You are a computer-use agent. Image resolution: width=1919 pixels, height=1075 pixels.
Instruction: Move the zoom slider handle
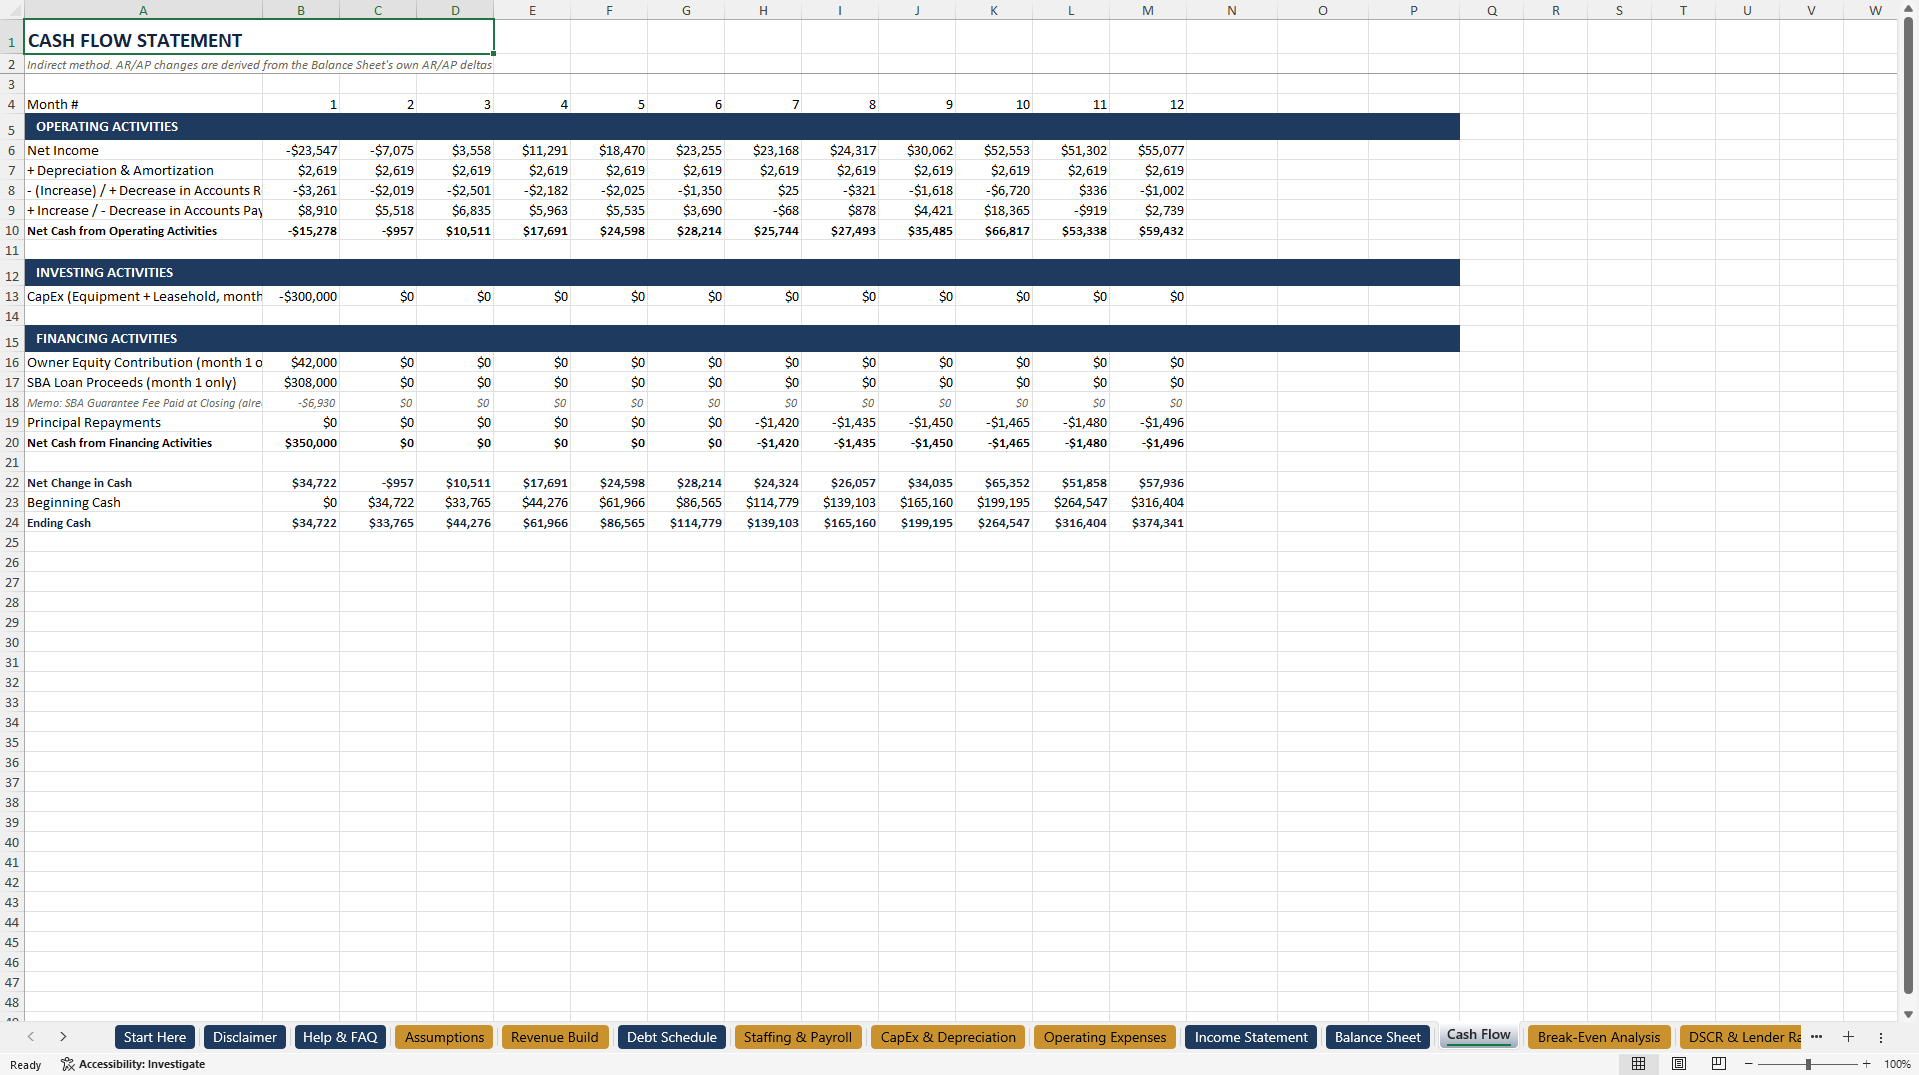tap(1808, 1064)
